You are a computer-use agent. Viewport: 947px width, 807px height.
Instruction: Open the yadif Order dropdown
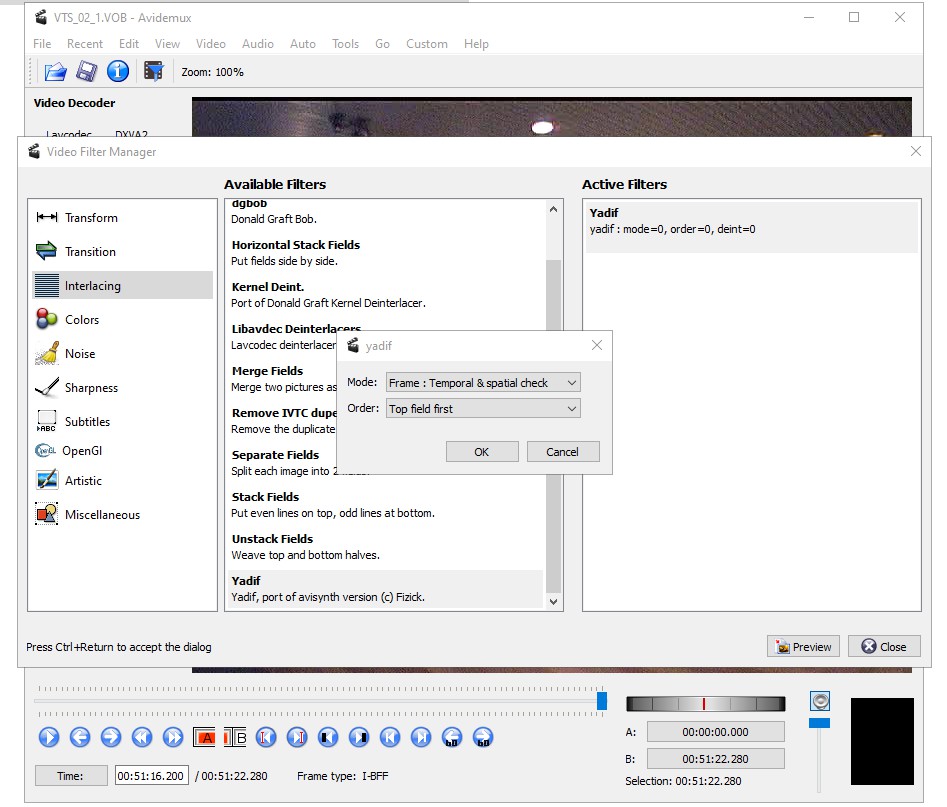pyautogui.click(x=483, y=408)
